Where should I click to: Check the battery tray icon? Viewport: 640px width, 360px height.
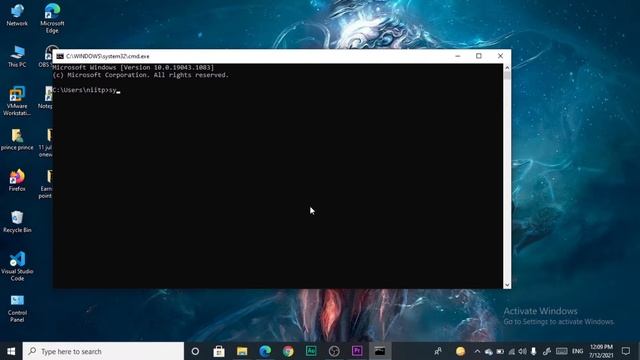tap(500, 351)
